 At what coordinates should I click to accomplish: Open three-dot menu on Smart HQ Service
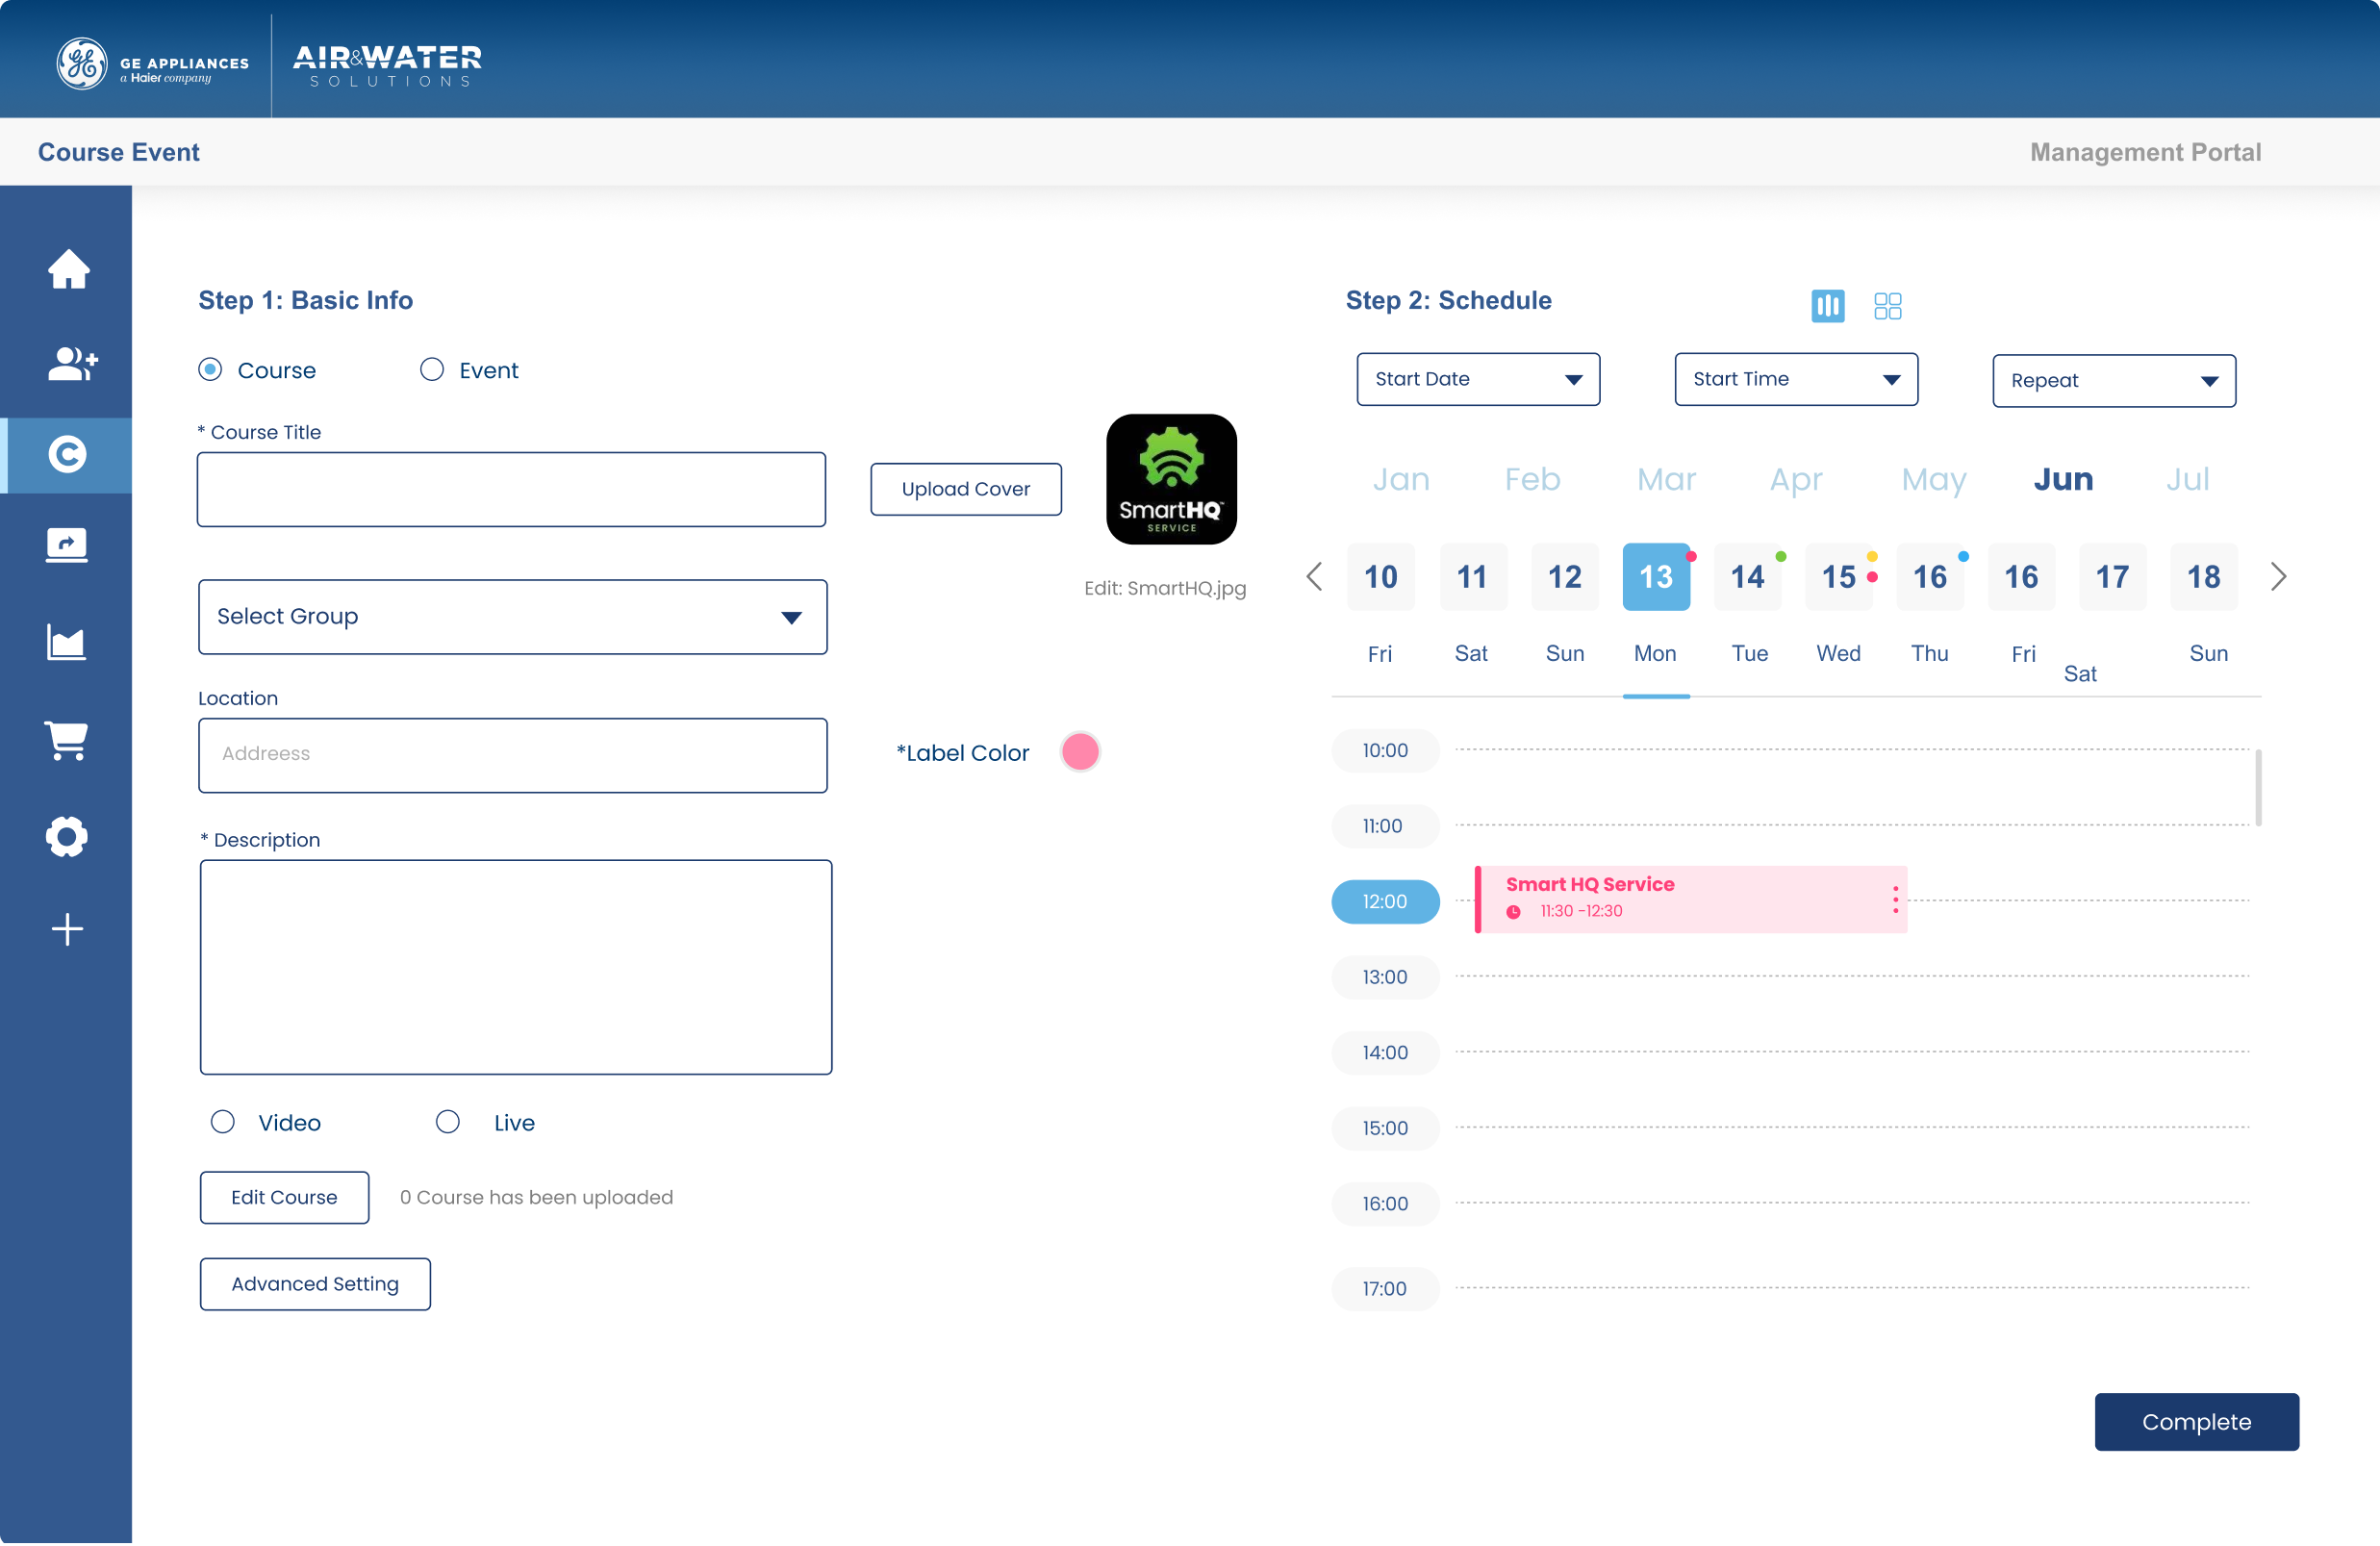1894,899
